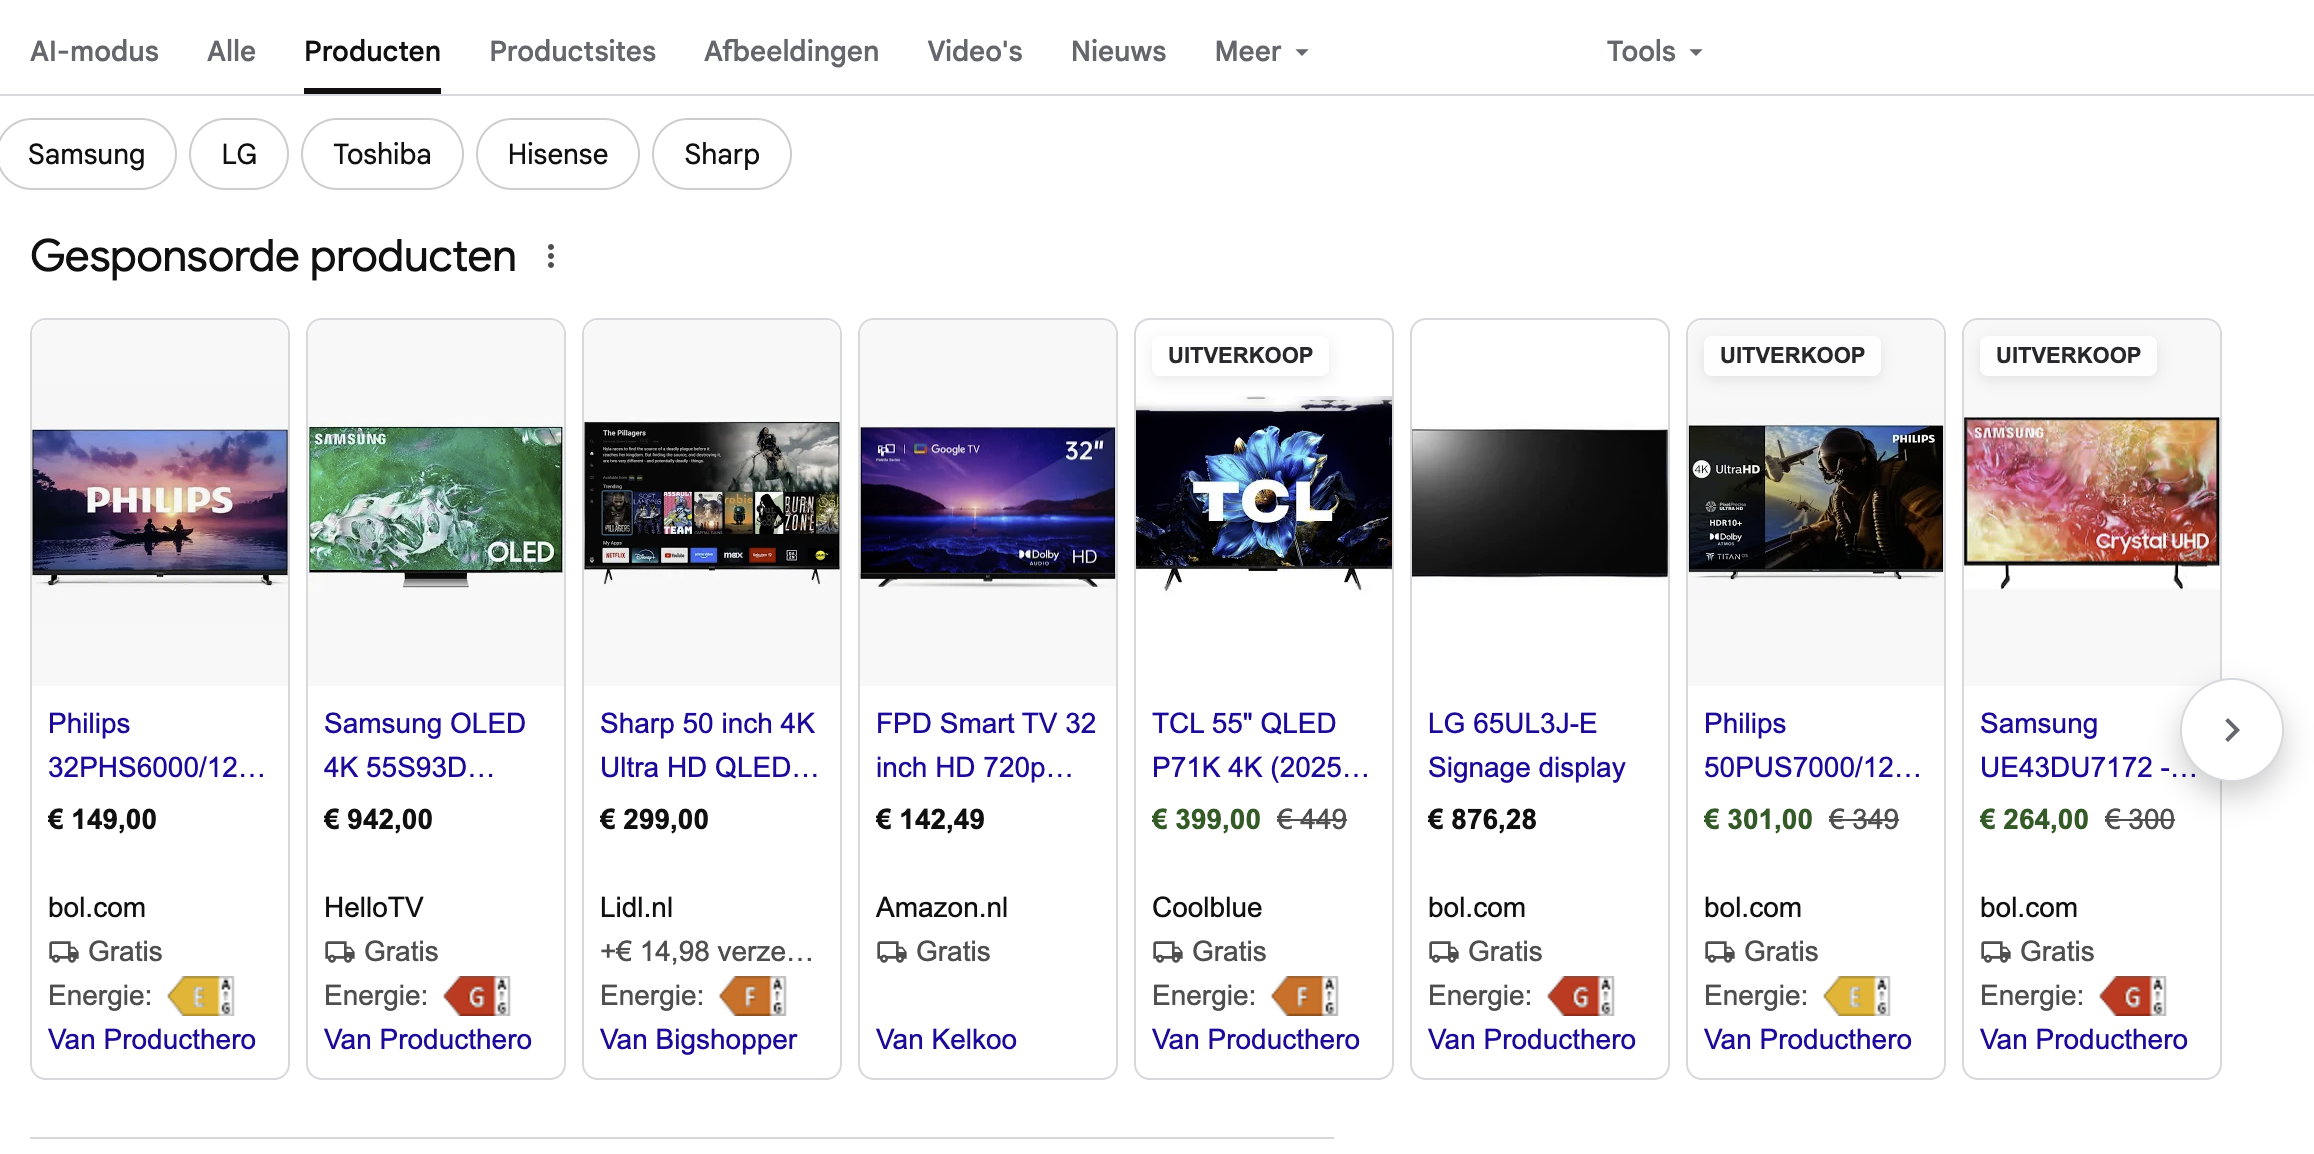Image resolution: width=2314 pixels, height=1154 pixels.
Task: Click the delivery truck icon under LG 65UL3J-E
Action: click(1444, 952)
